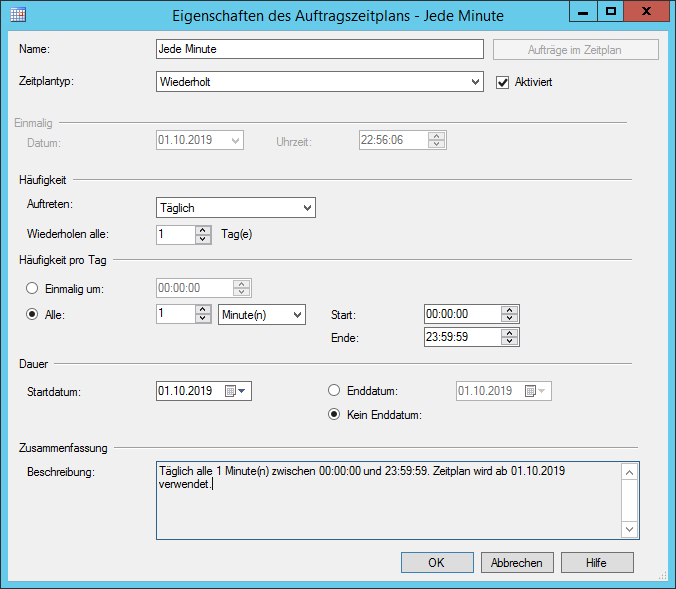Screen dimensions: 676x589
Task: Click the Beschreibung summary text box
Action: [x=388, y=500]
